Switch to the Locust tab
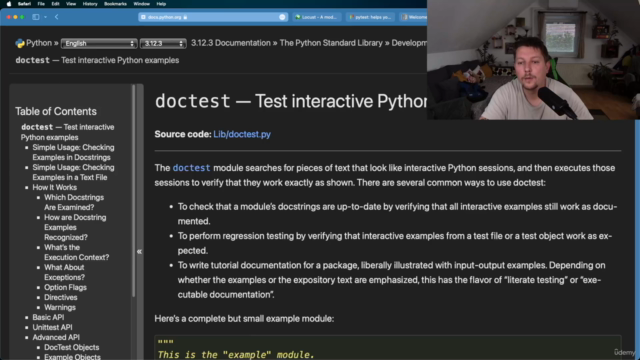The height and width of the screenshot is (360, 640). point(316,17)
